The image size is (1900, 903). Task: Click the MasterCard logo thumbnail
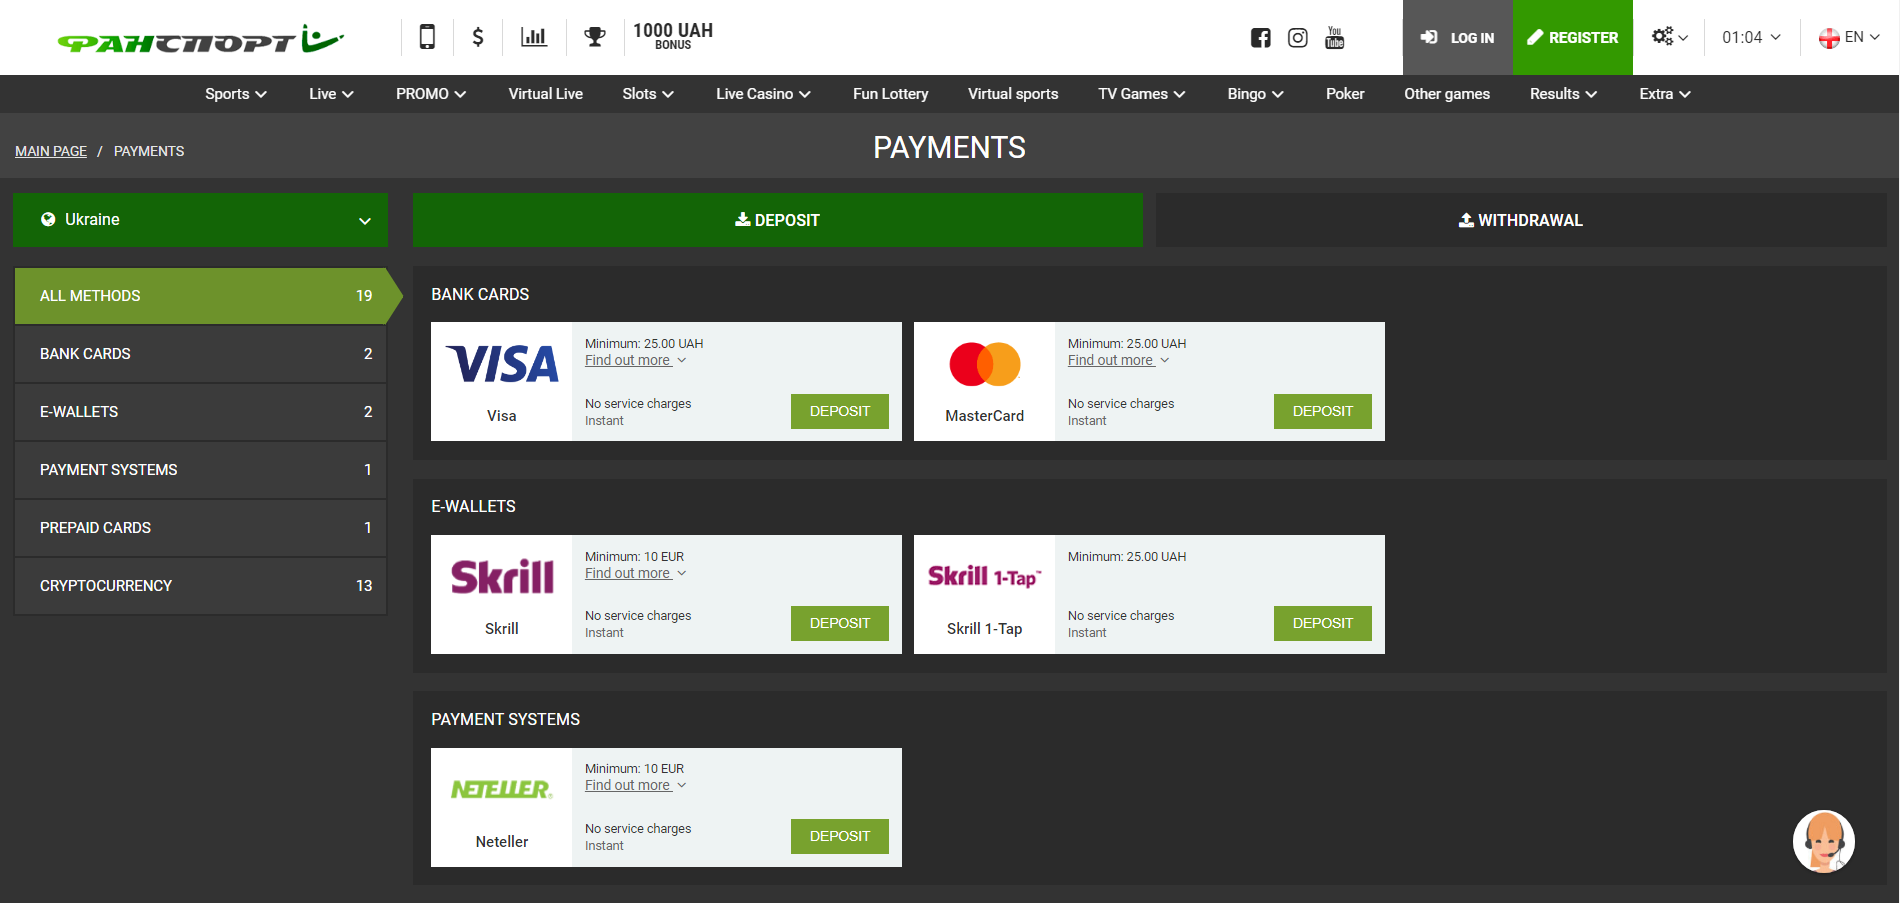pos(985,364)
